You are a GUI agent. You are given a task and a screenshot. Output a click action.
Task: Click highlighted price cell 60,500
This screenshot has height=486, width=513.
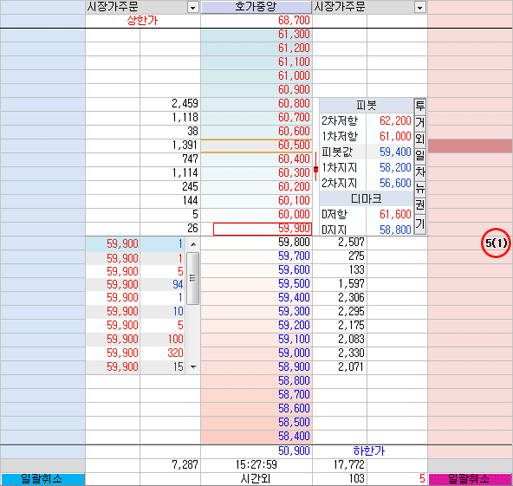[256, 145]
